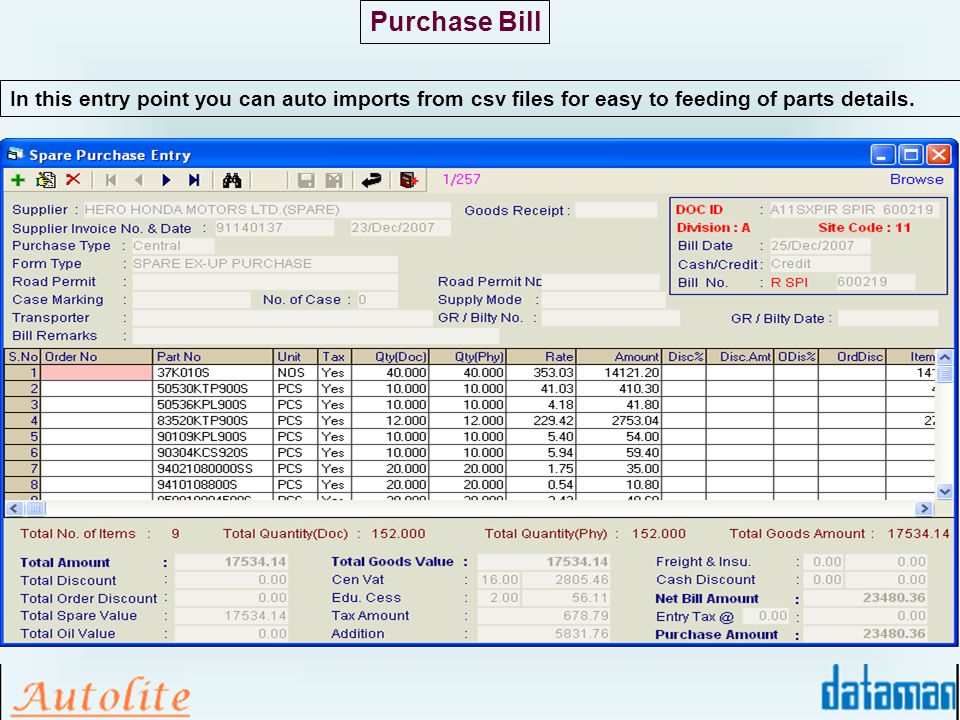Screen dimensions: 960x720
Task: Click the GR / Bilty Date field
Action: click(x=888, y=318)
